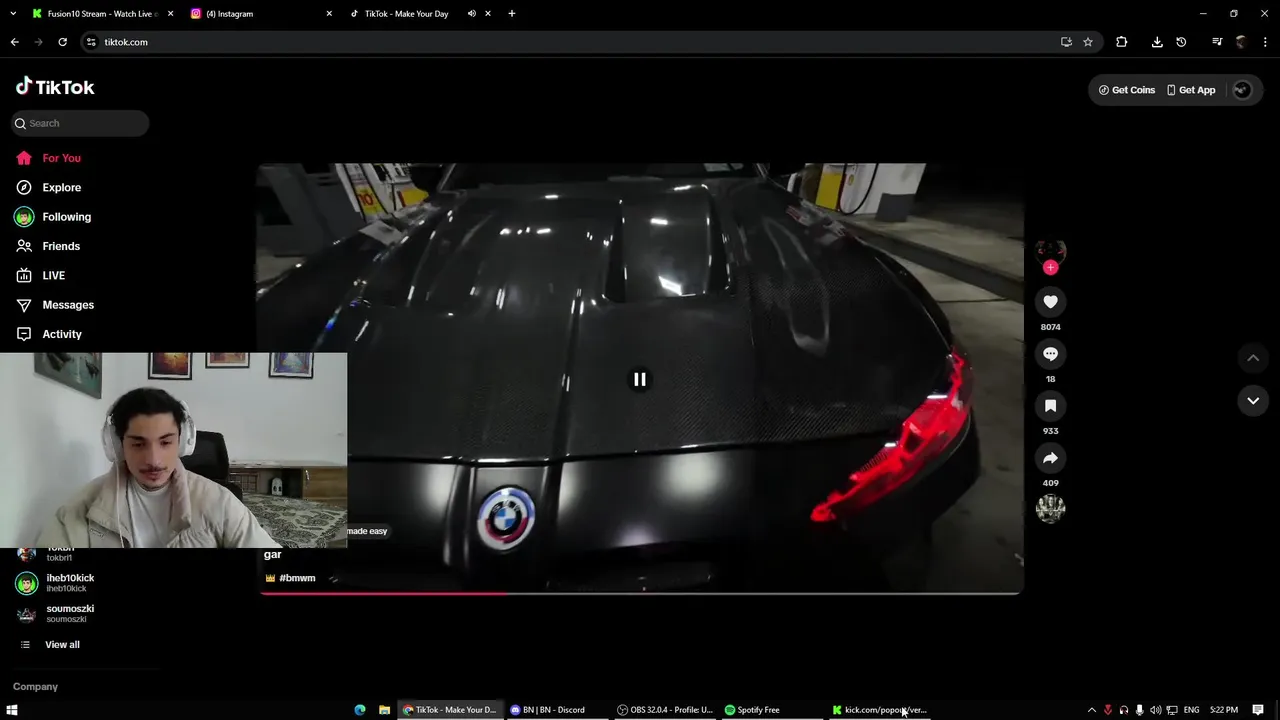Image resolution: width=1280 pixels, height=720 pixels.
Task: Switch to OBS taskbar window
Action: coord(665,710)
